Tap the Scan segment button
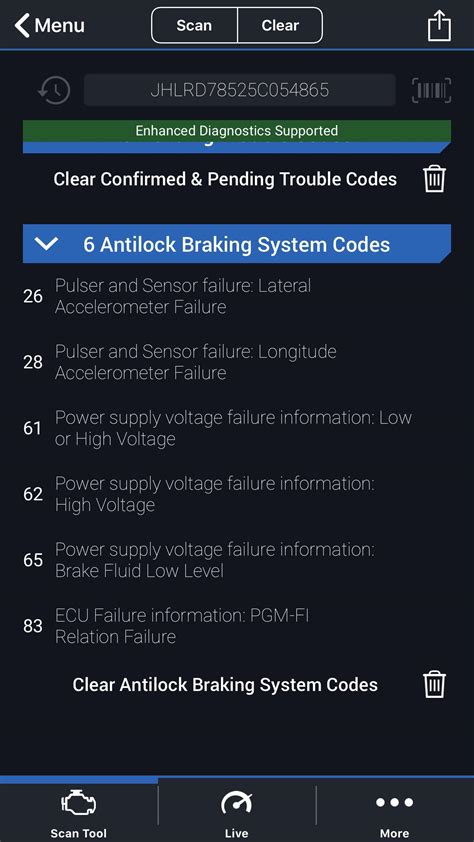The image size is (474, 842). pos(194,25)
